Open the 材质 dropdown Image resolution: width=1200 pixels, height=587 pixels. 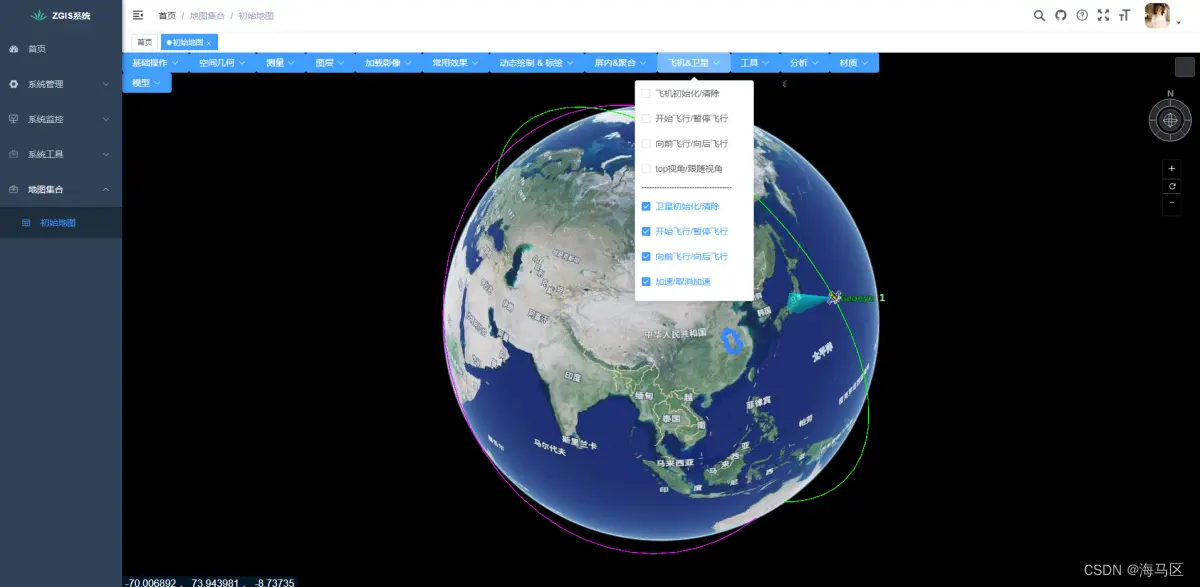pos(853,62)
